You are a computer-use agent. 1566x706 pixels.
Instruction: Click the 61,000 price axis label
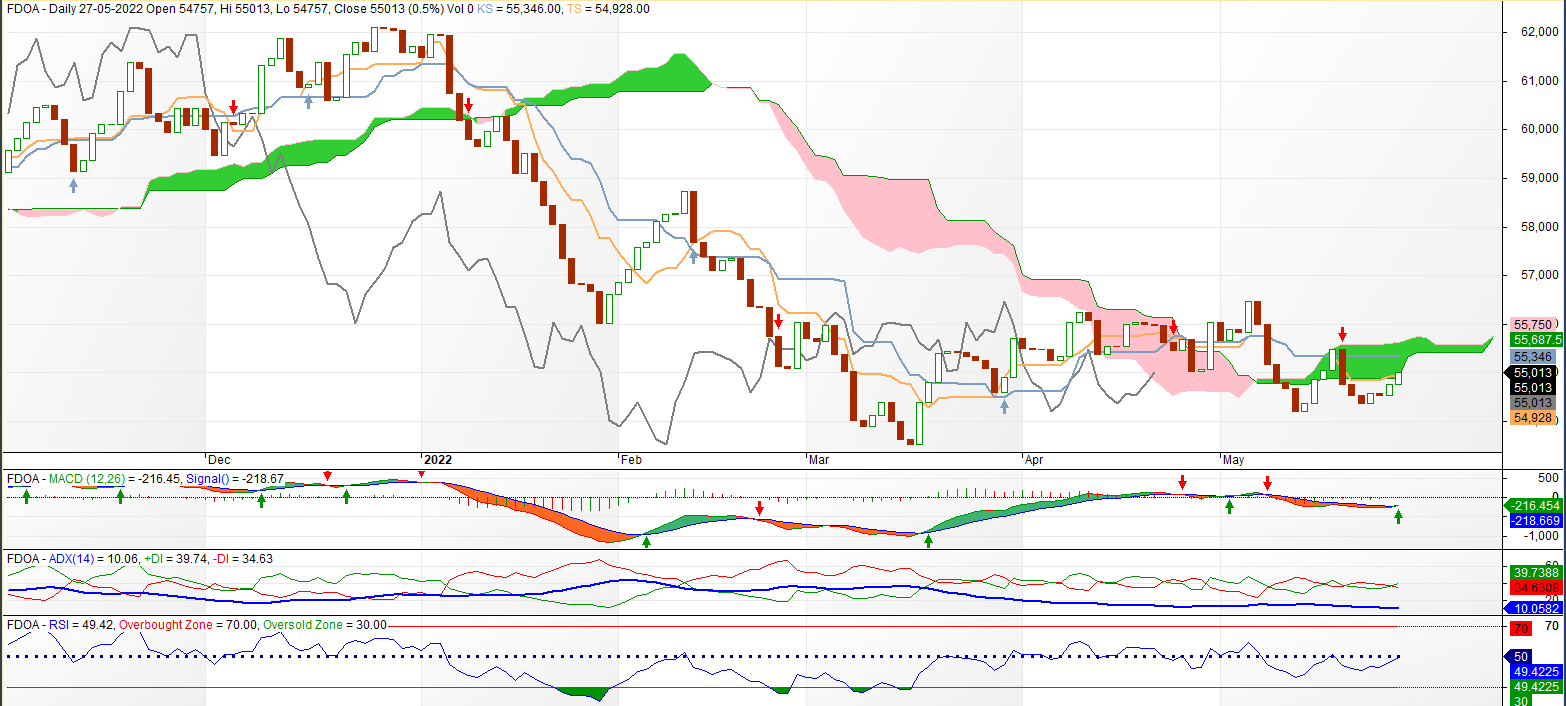1540,81
